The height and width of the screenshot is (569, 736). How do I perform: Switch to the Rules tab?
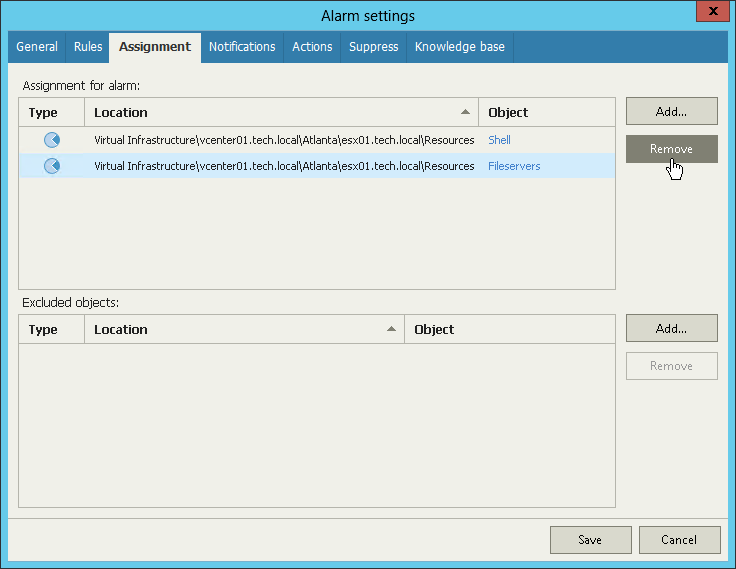click(88, 47)
